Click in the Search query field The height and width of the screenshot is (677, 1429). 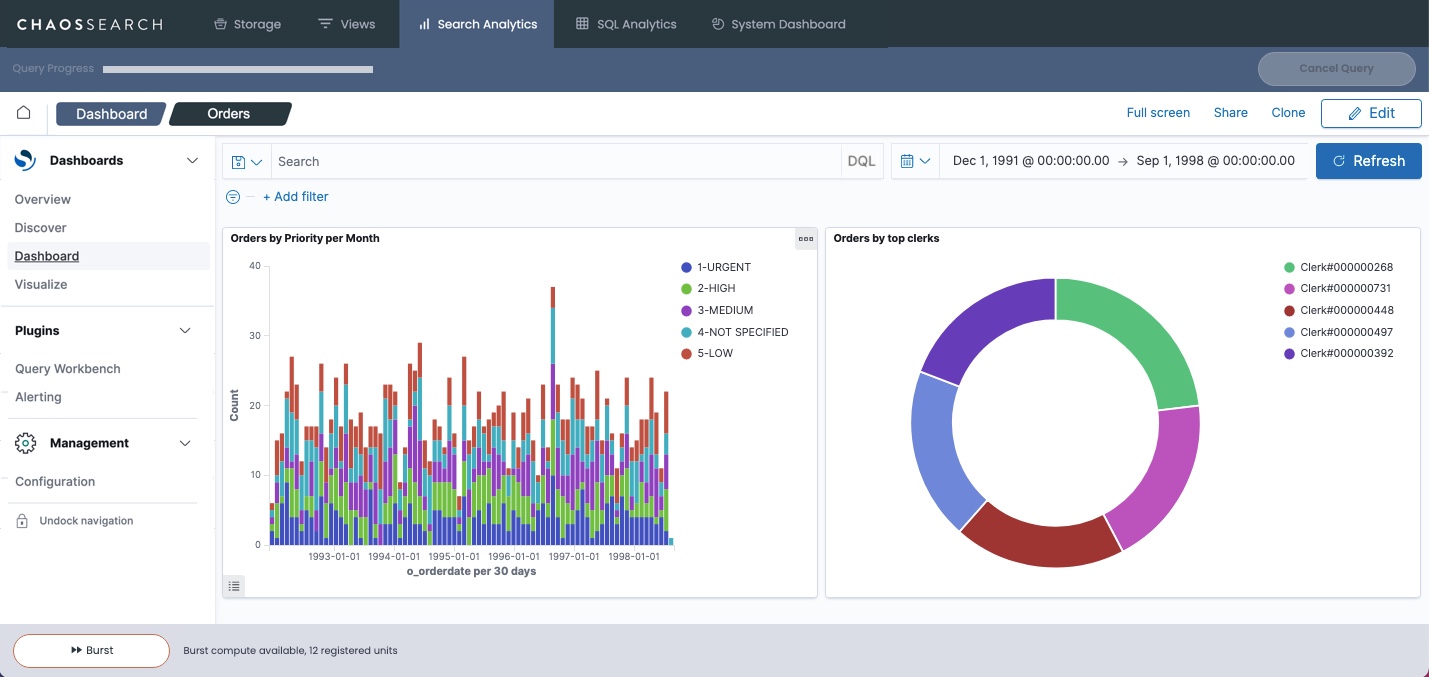click(555, 161)
